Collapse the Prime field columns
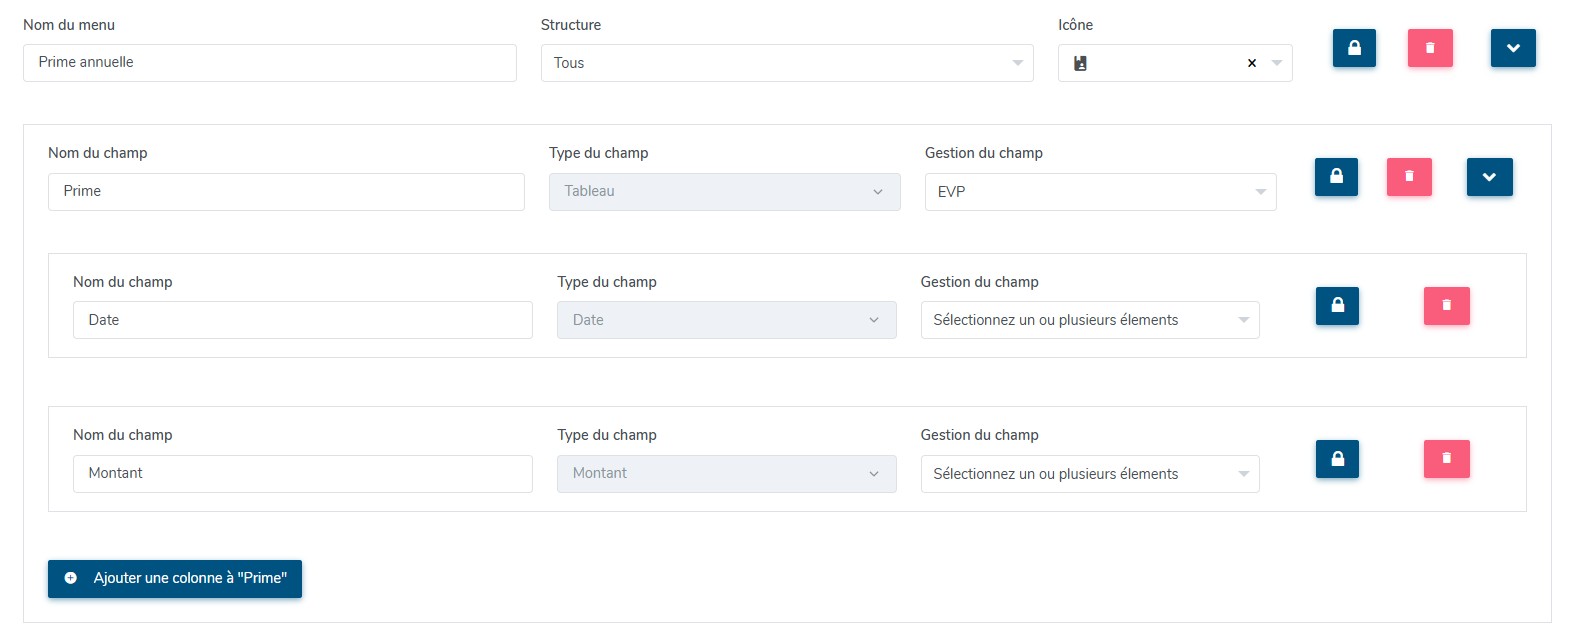Screen dimensions: 1570x637 coord(1489,177)
